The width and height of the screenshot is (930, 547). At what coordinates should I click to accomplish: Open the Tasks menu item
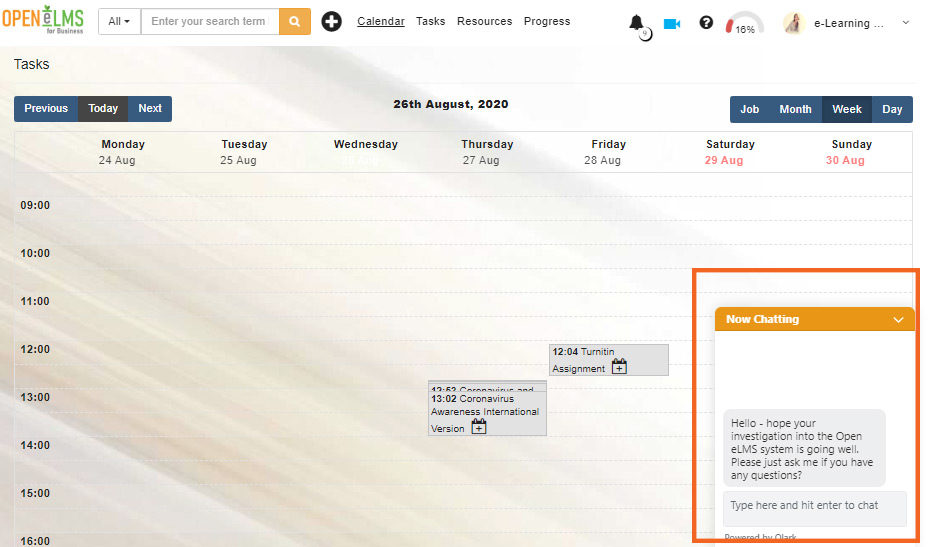431,21
